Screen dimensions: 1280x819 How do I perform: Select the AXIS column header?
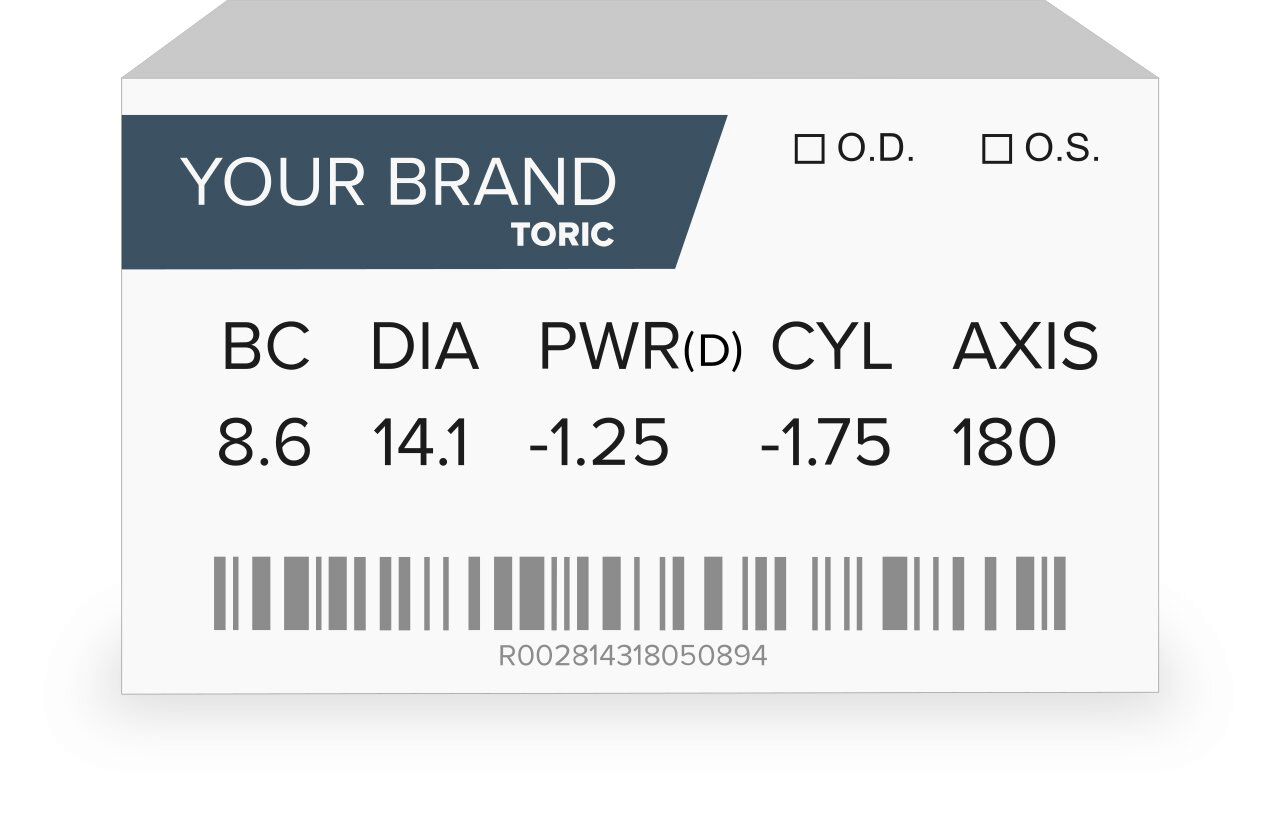[1026, 347]
